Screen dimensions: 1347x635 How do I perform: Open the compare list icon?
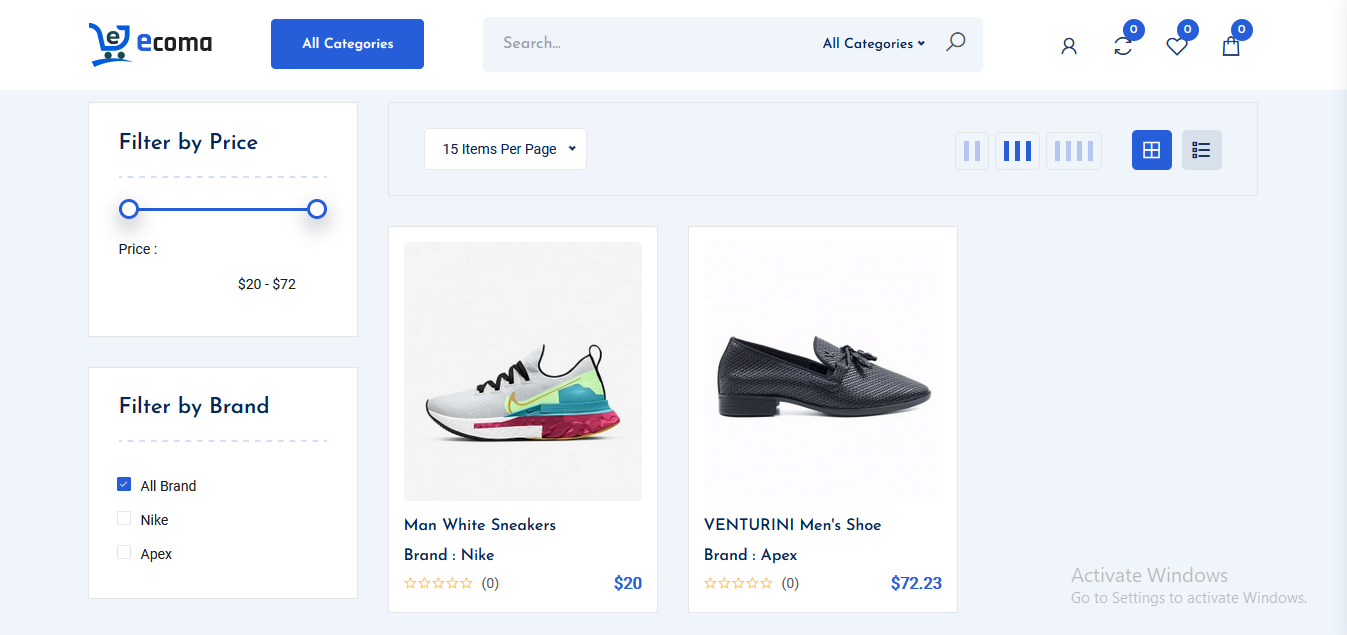tap(1123, 46)
